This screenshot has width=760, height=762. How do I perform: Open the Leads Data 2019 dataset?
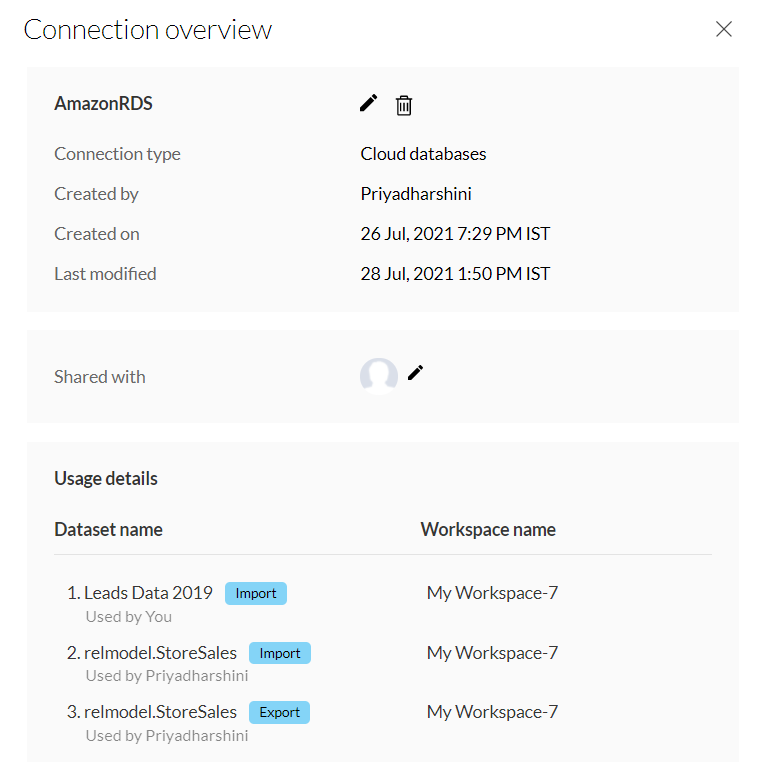(x=148, y=593)
